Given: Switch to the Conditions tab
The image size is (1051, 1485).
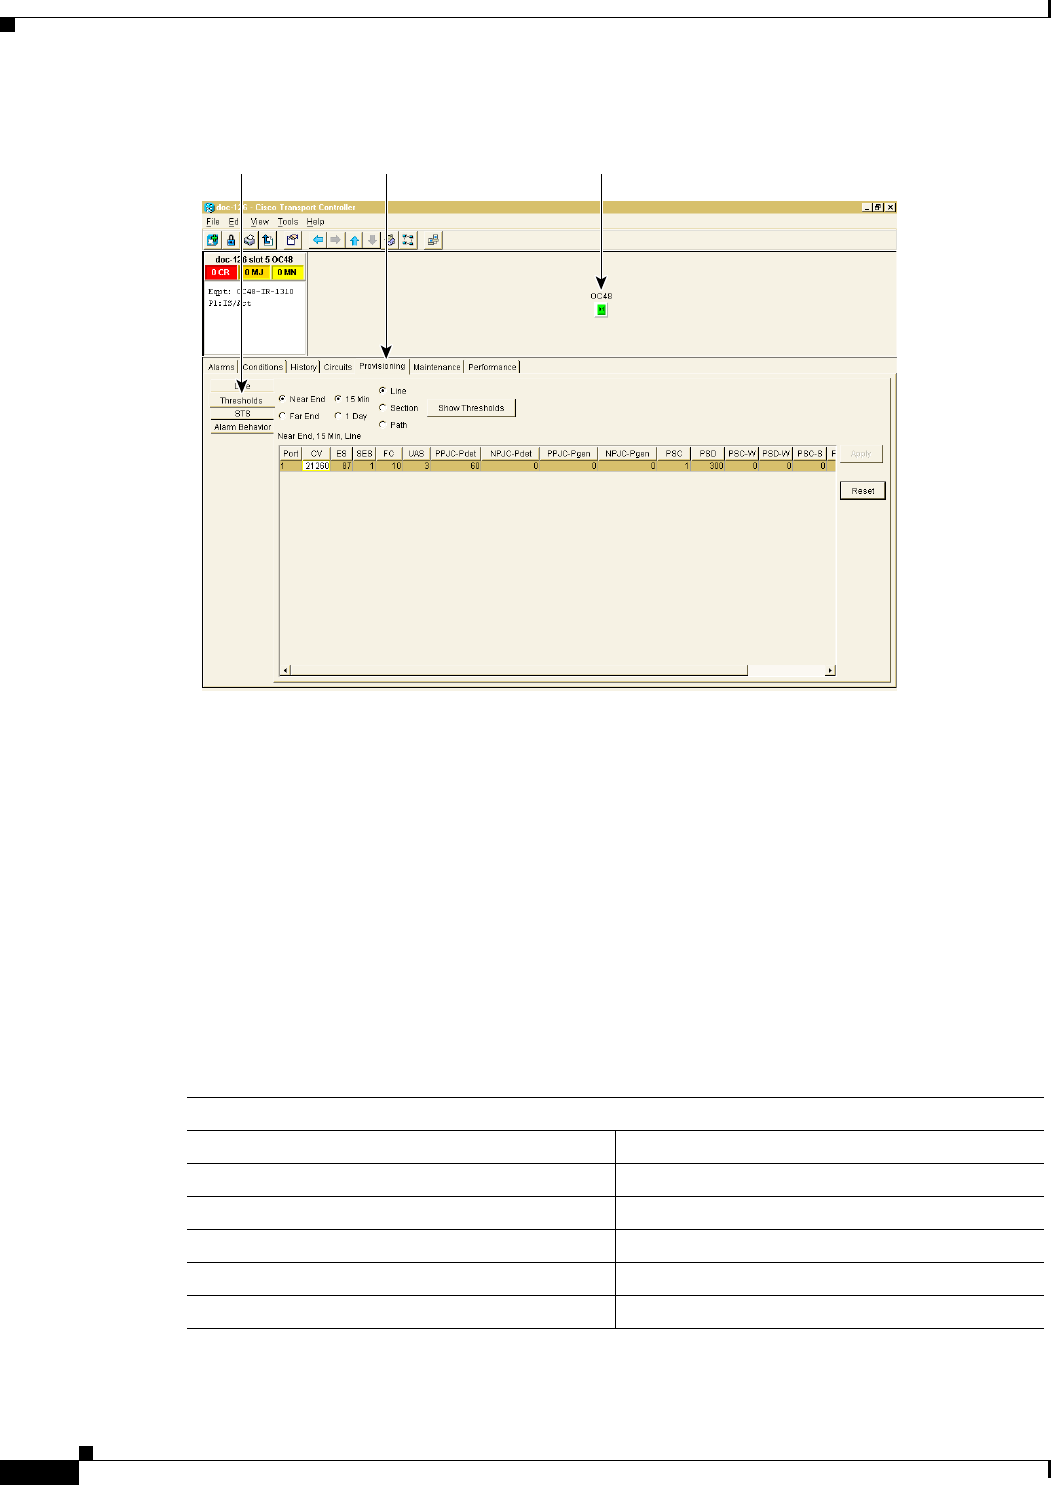Looking at the screenshot, I should tap(263, 367).
